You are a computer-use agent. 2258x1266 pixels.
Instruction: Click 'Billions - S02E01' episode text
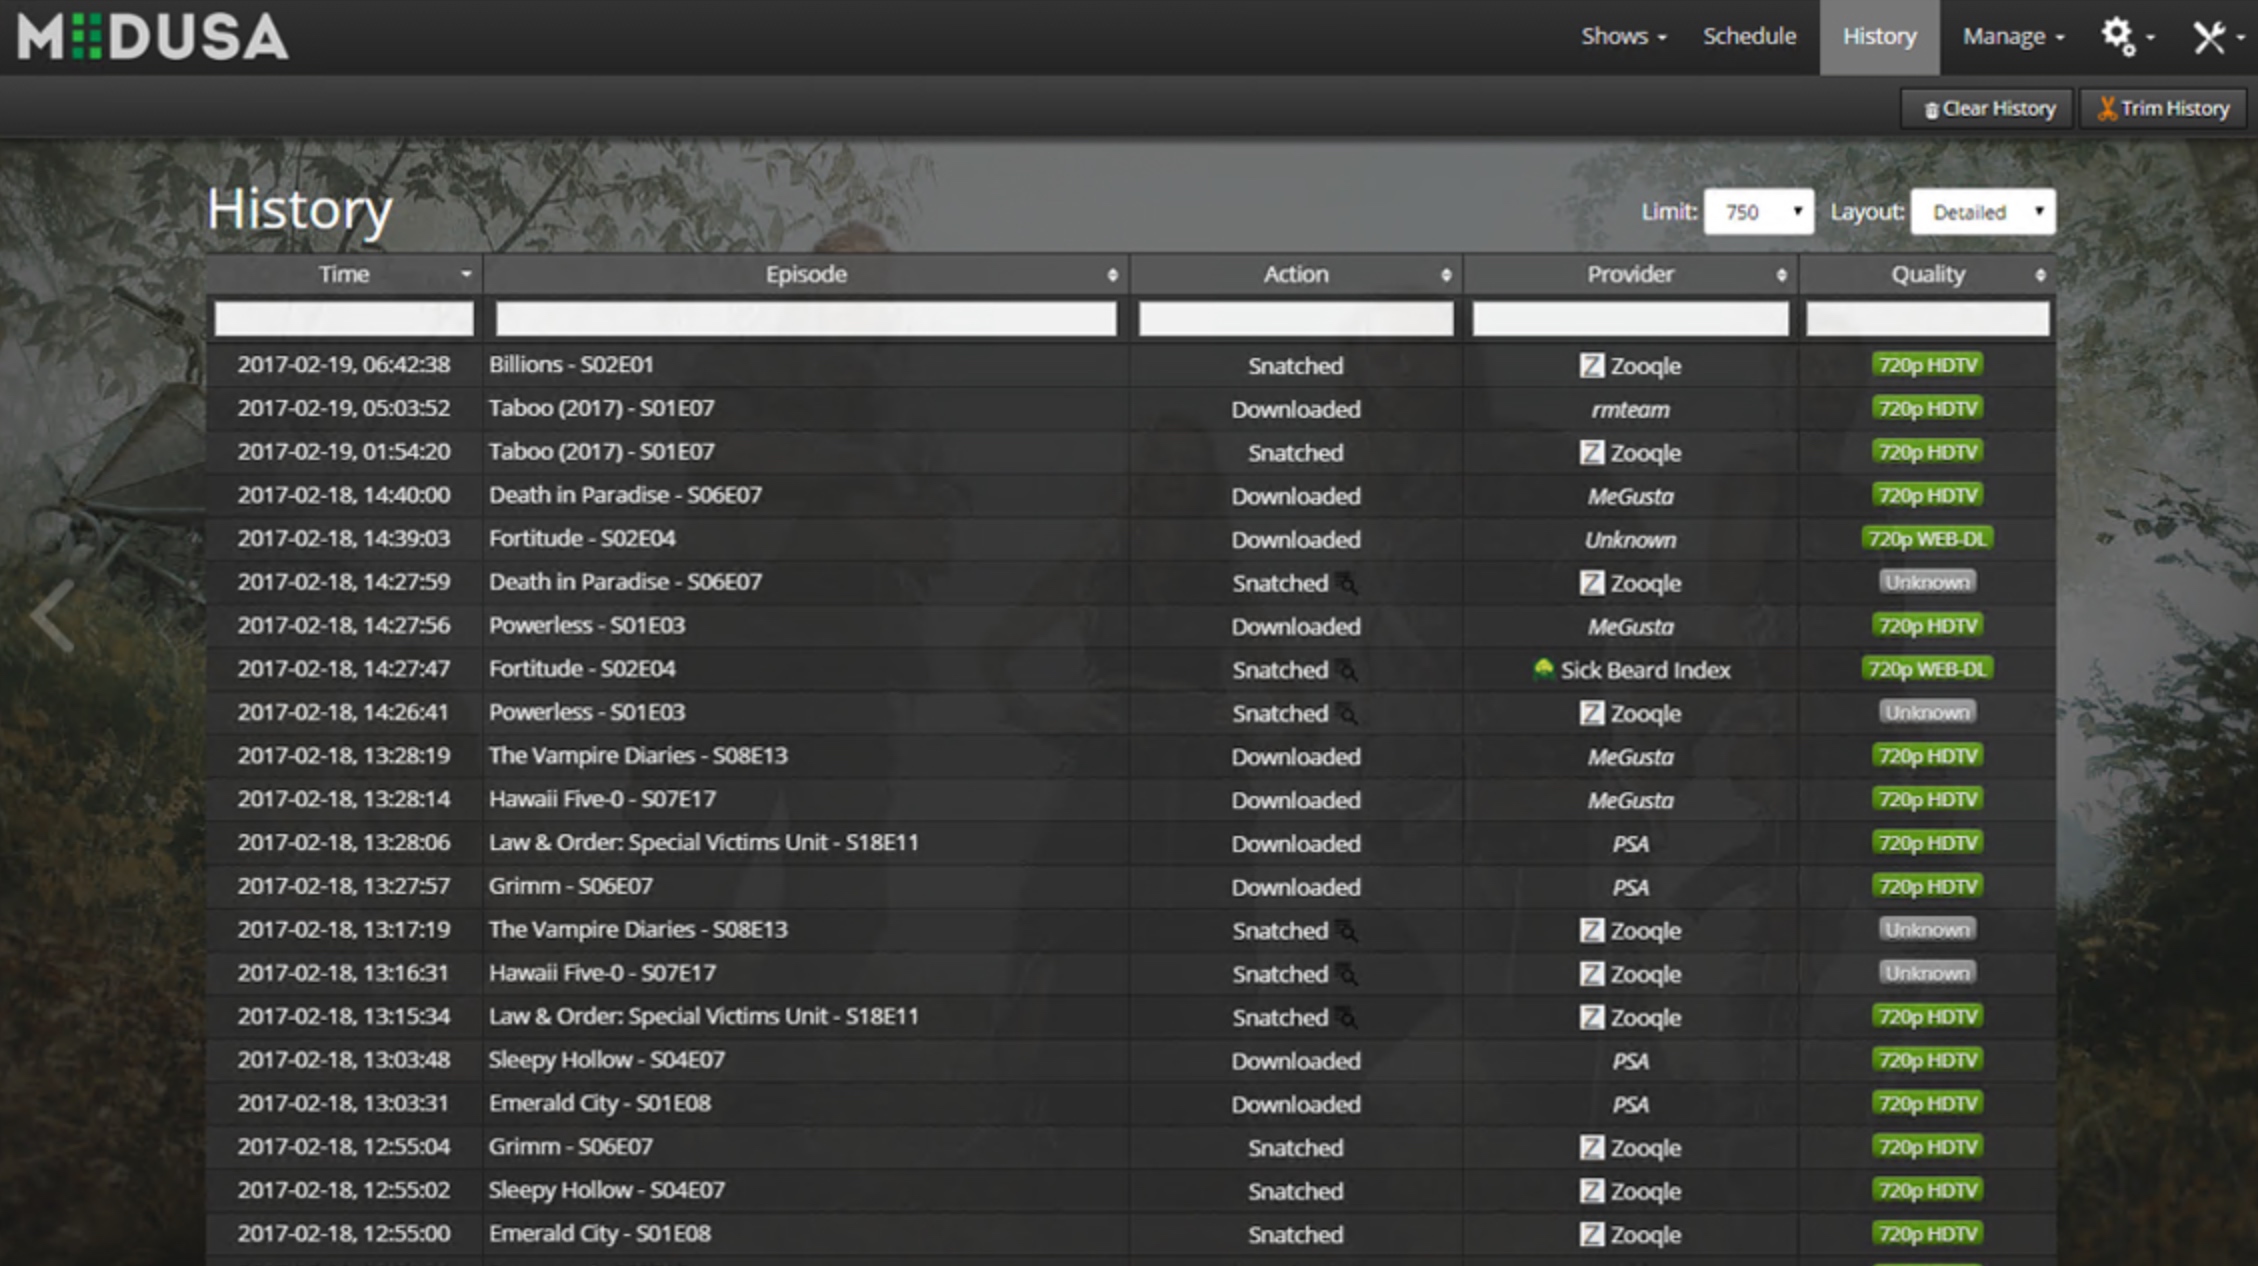[571, 365]
